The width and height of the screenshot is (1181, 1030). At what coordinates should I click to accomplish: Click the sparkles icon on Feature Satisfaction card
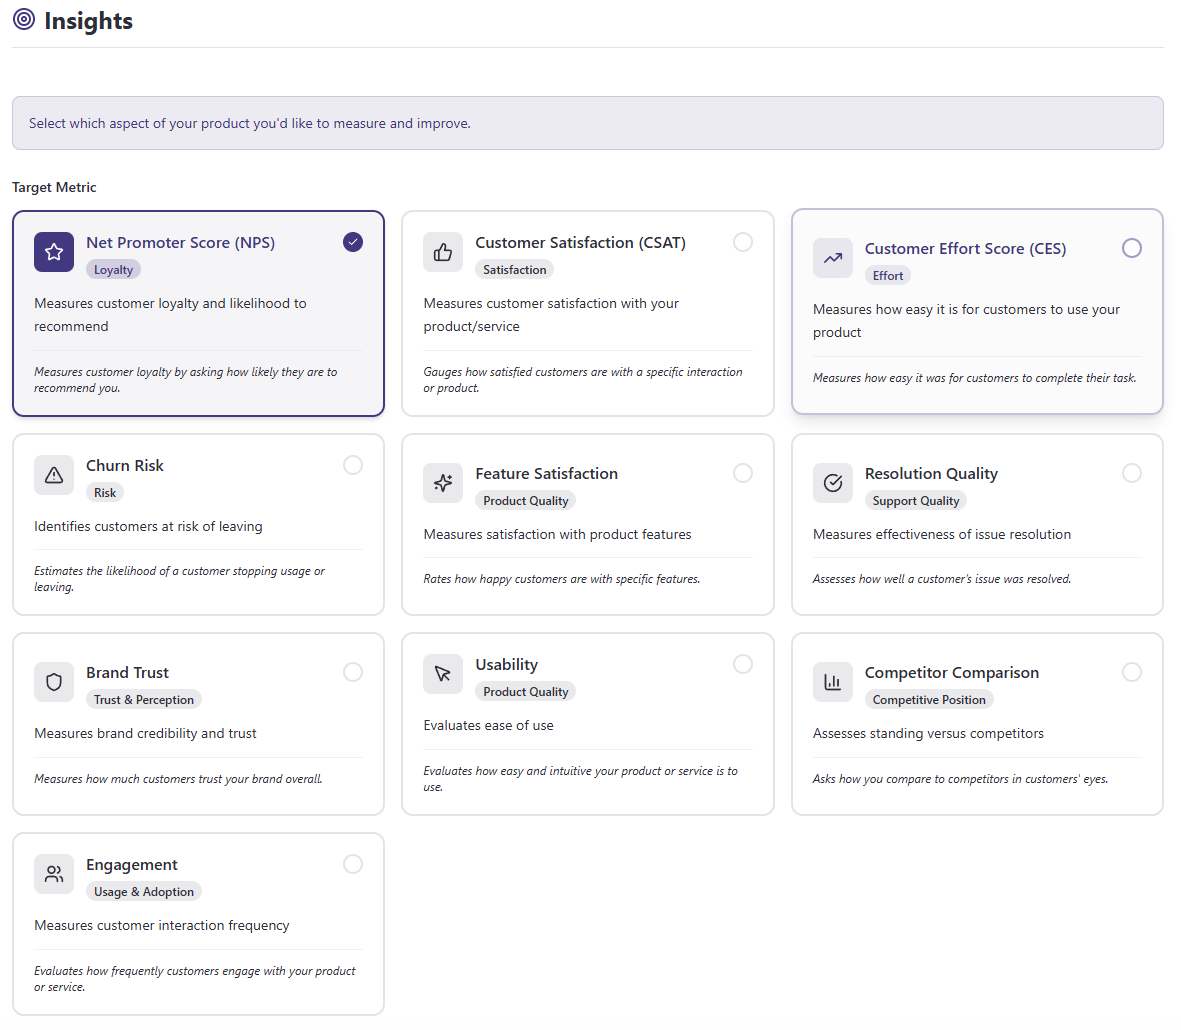(443, 483)
